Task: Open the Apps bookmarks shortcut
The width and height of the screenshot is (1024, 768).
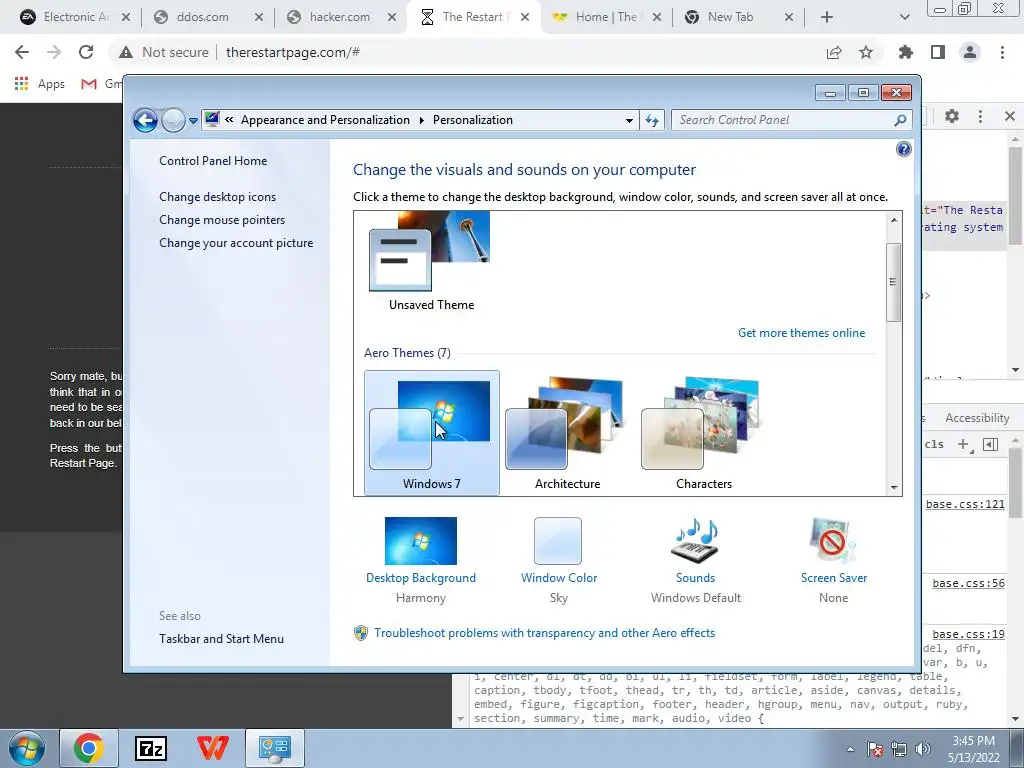Action: point(40,84)
